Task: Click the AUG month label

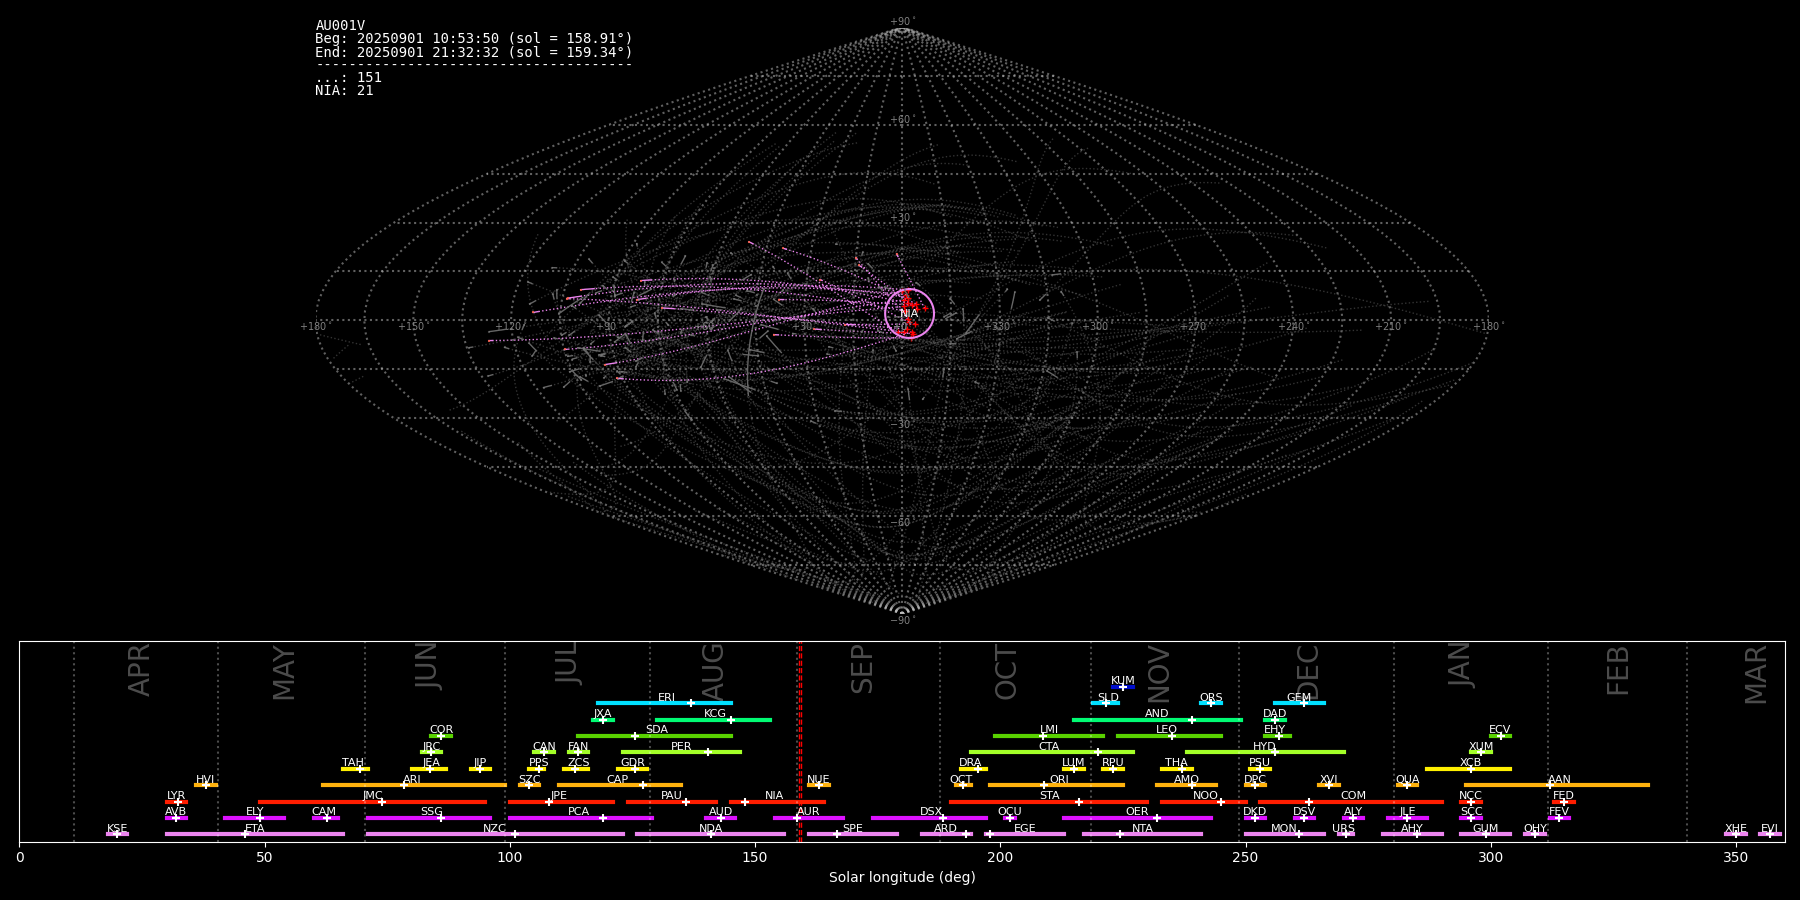Action: 713,672
